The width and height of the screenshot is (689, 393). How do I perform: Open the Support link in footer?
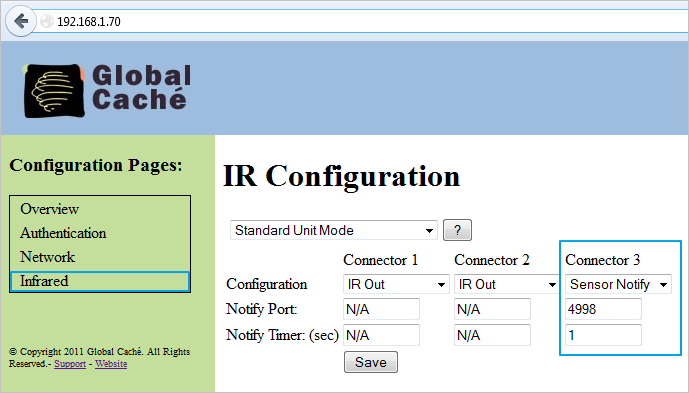click(x=70, y=364)
